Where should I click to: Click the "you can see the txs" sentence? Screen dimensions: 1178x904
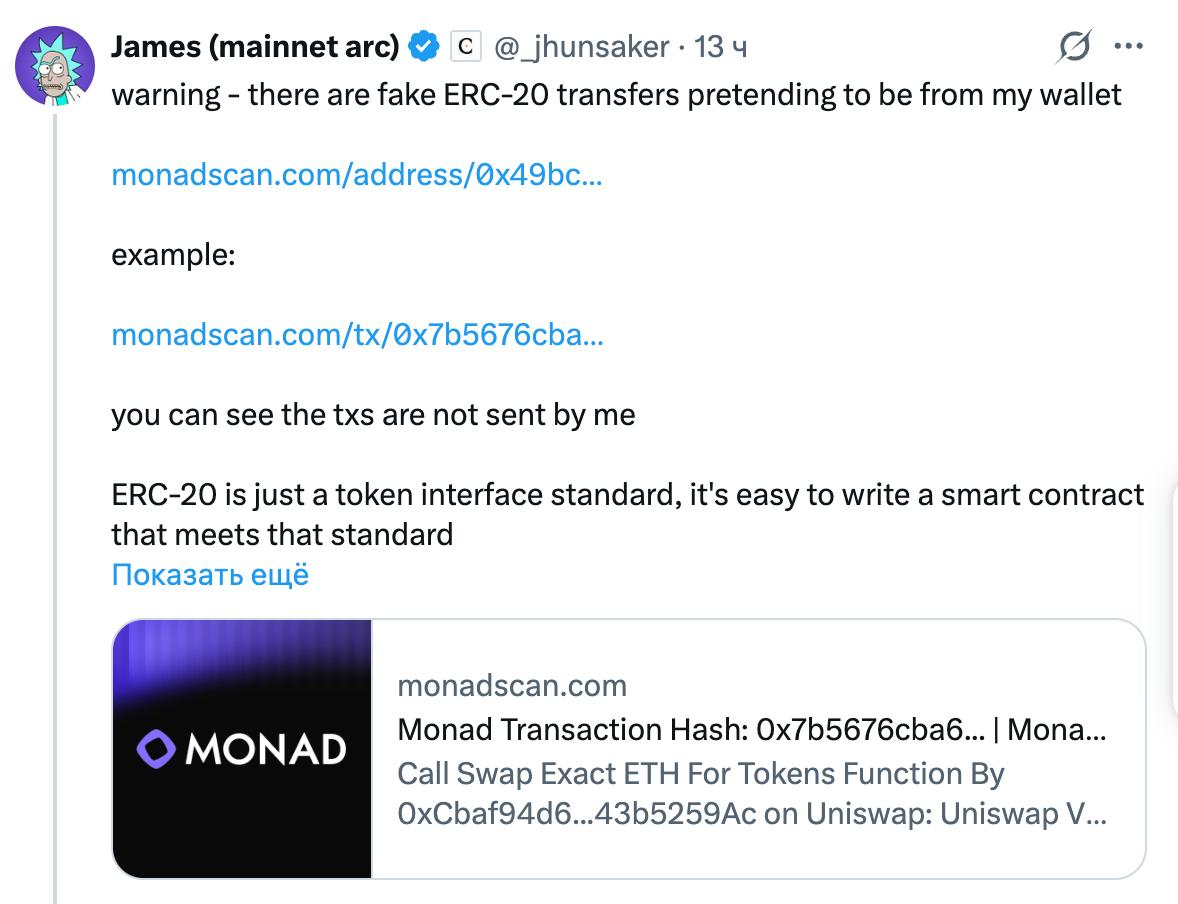[373, 414]
